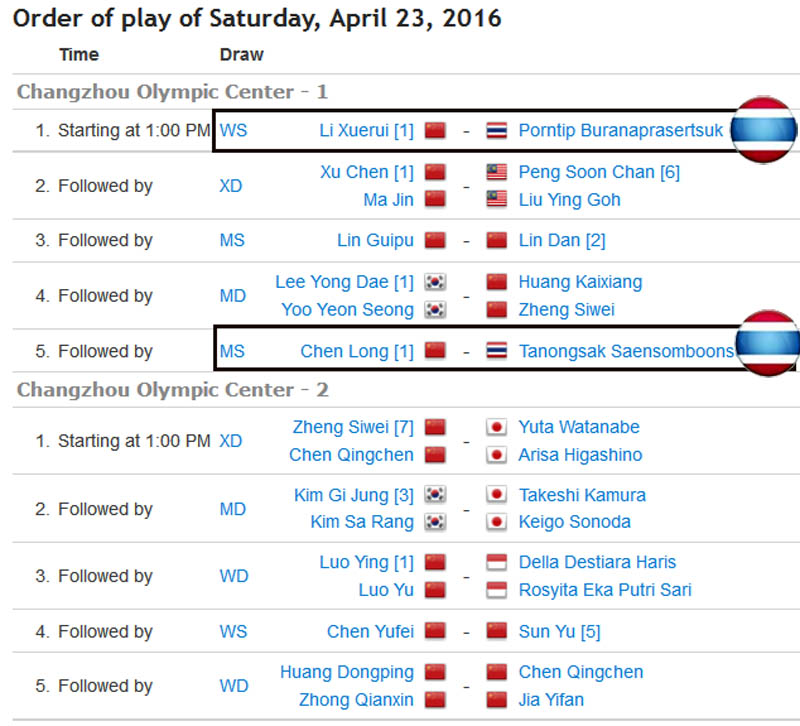Viewport: 800px width, 726px height.
Task: Click the Korea flag beside Kim Gi Jung
Action: (434, 495)
